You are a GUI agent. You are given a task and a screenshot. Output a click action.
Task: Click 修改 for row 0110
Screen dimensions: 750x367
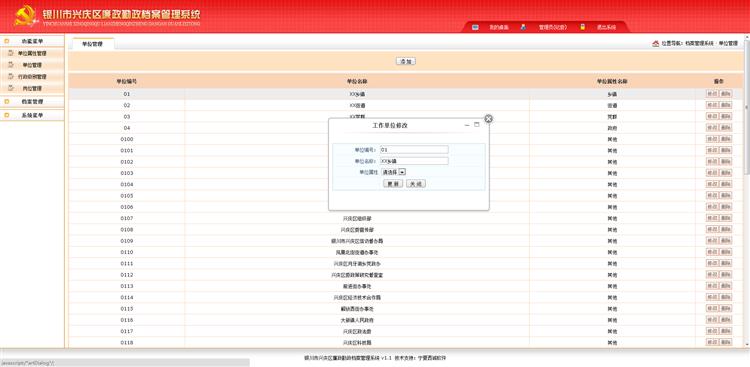712,252
